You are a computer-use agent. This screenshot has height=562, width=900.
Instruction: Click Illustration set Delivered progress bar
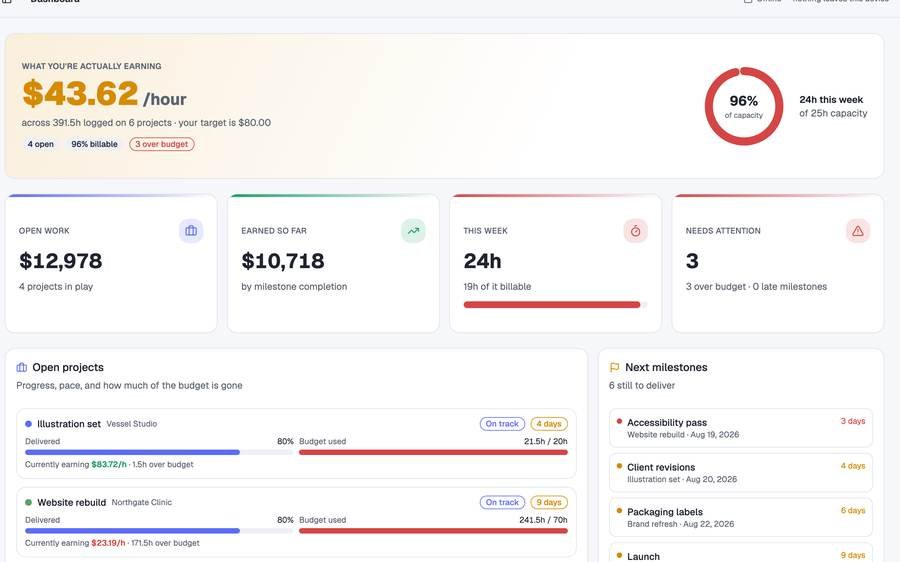pyautogui.click(x=159, y=452)
